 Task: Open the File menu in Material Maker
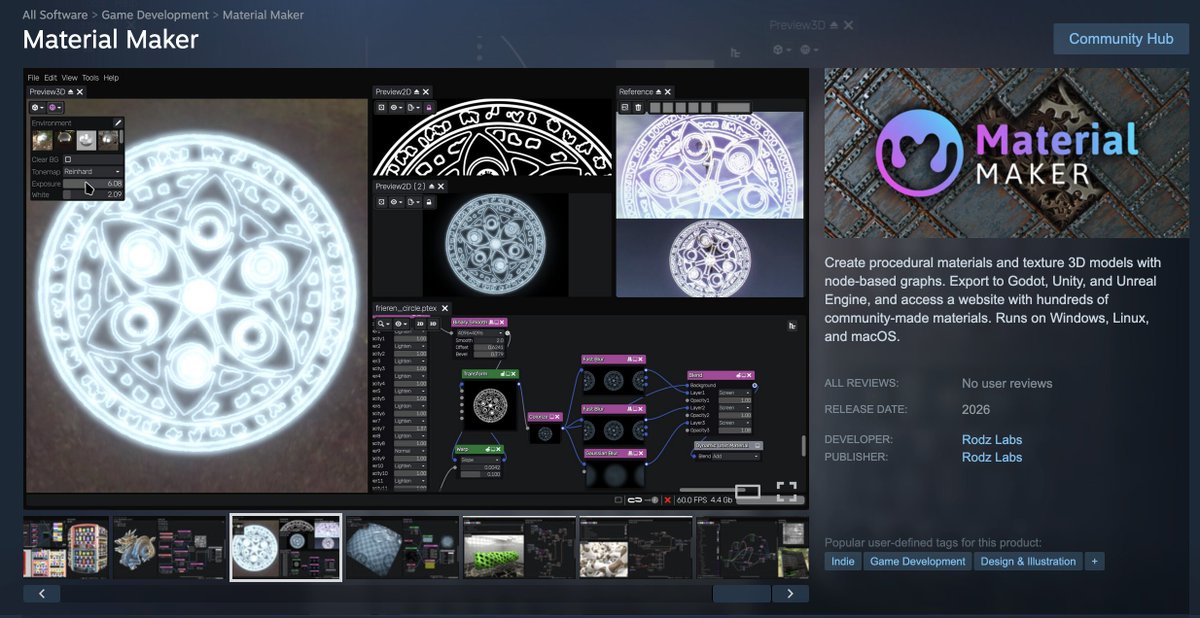click(x=33, y=77)
